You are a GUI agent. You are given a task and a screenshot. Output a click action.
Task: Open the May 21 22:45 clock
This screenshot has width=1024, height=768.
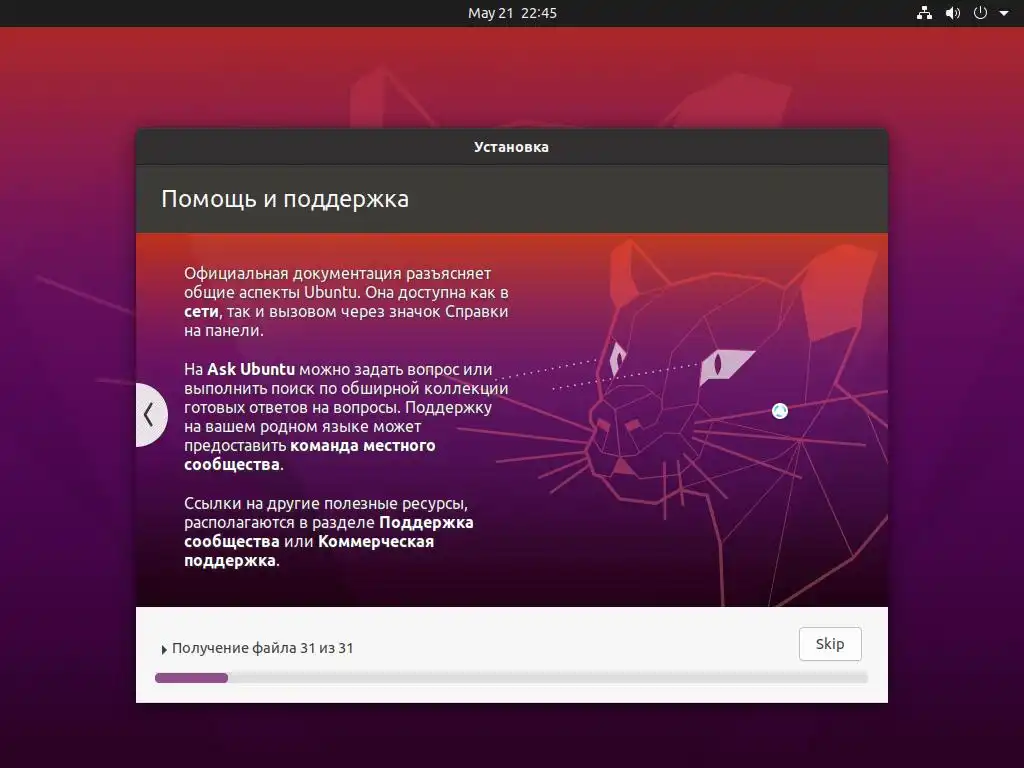click(x=512, y=13)
